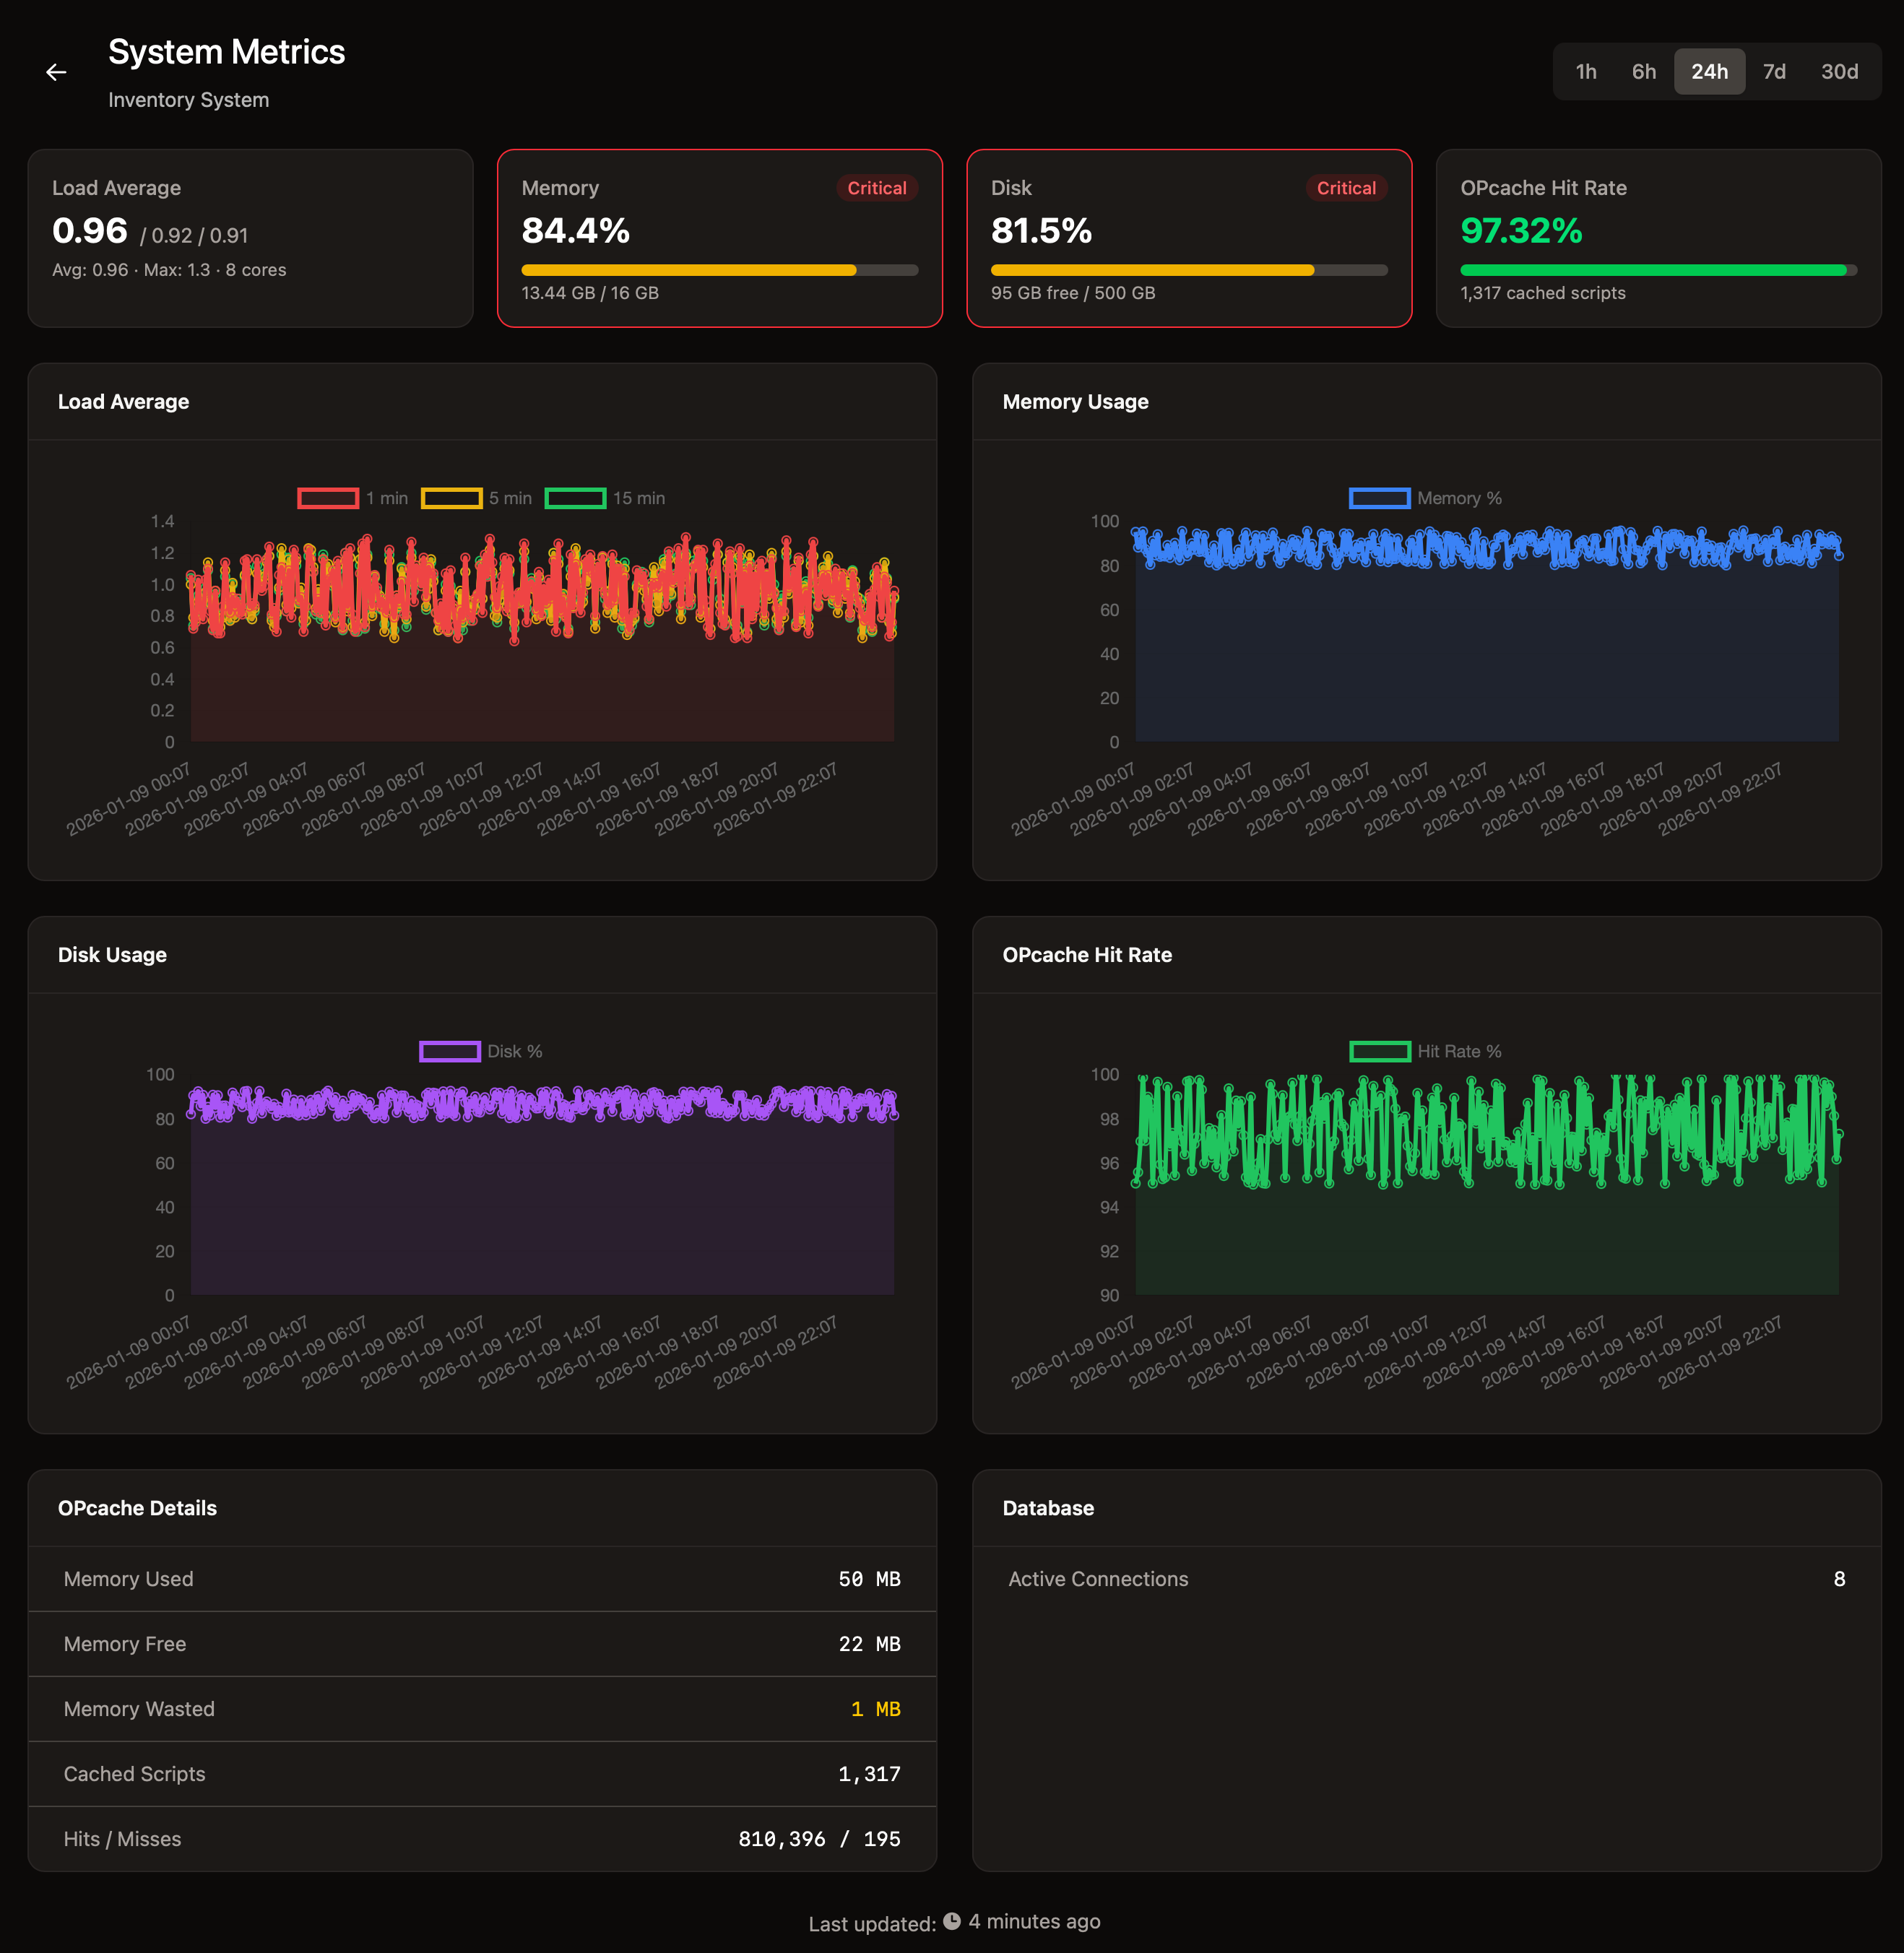Hide the 15 min series via its legend
The image size is (1904, 1953).
(x=575, y=497)
